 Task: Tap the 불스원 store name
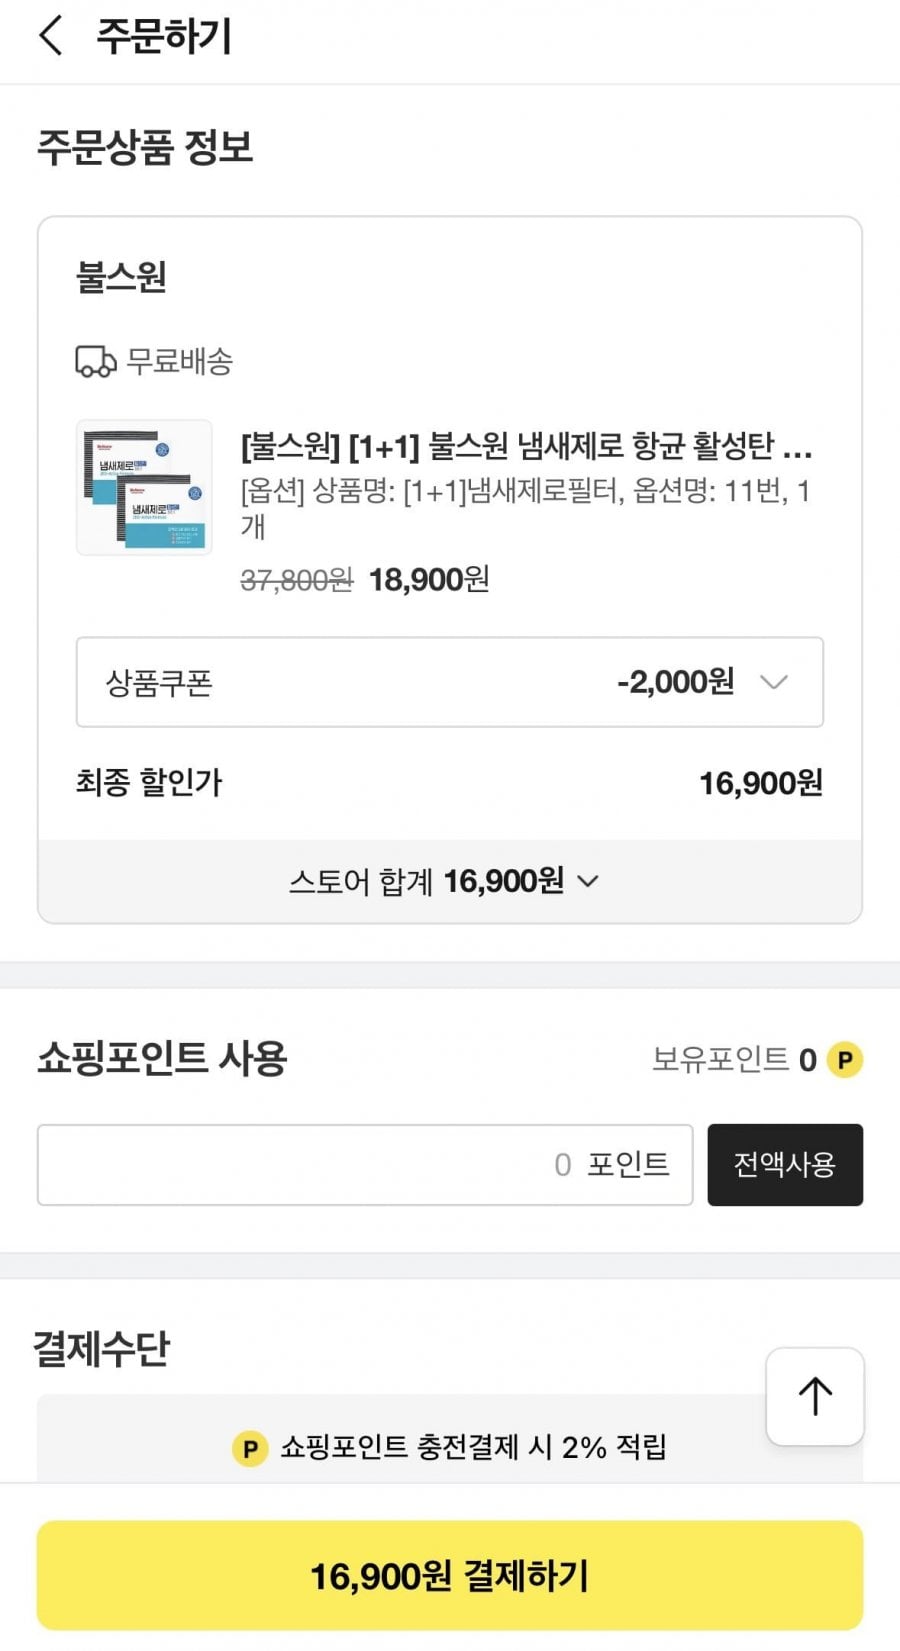tap(121, 277)
